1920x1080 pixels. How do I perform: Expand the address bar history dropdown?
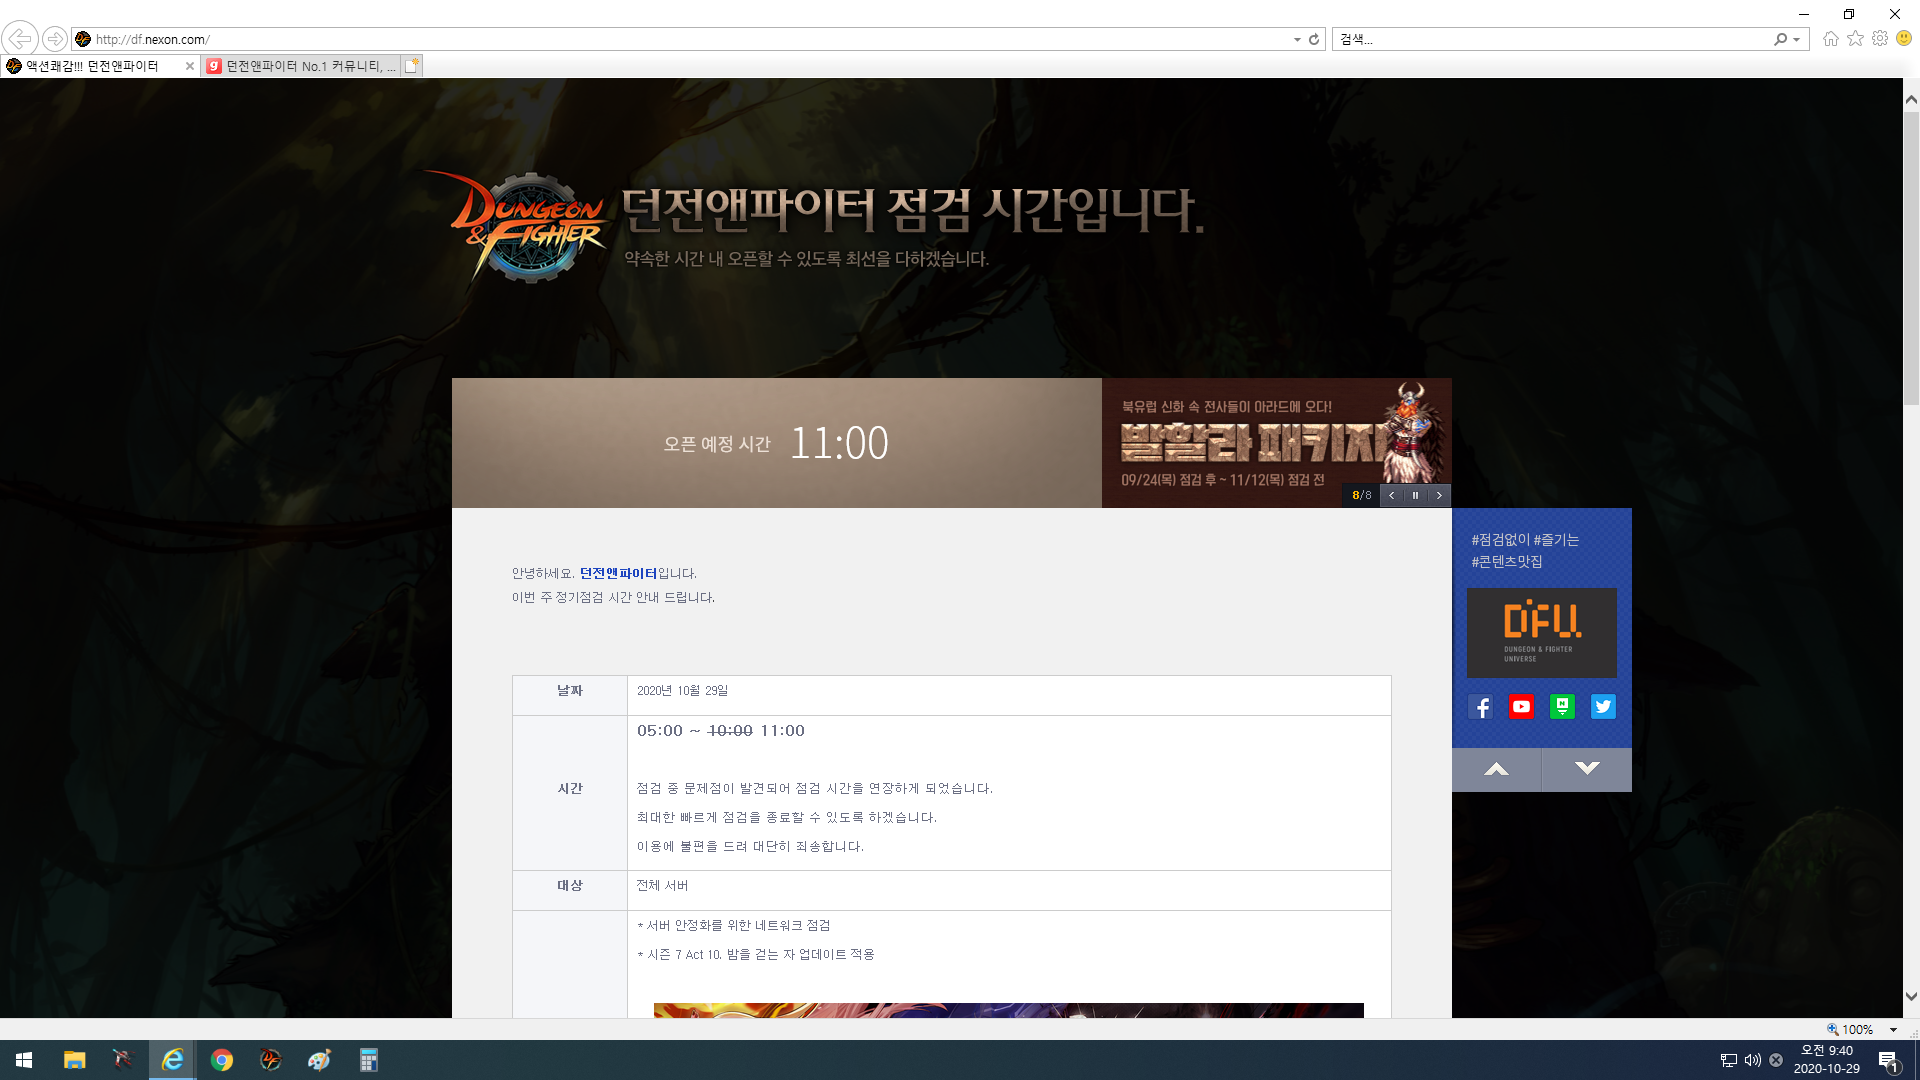coord(1297,39)
